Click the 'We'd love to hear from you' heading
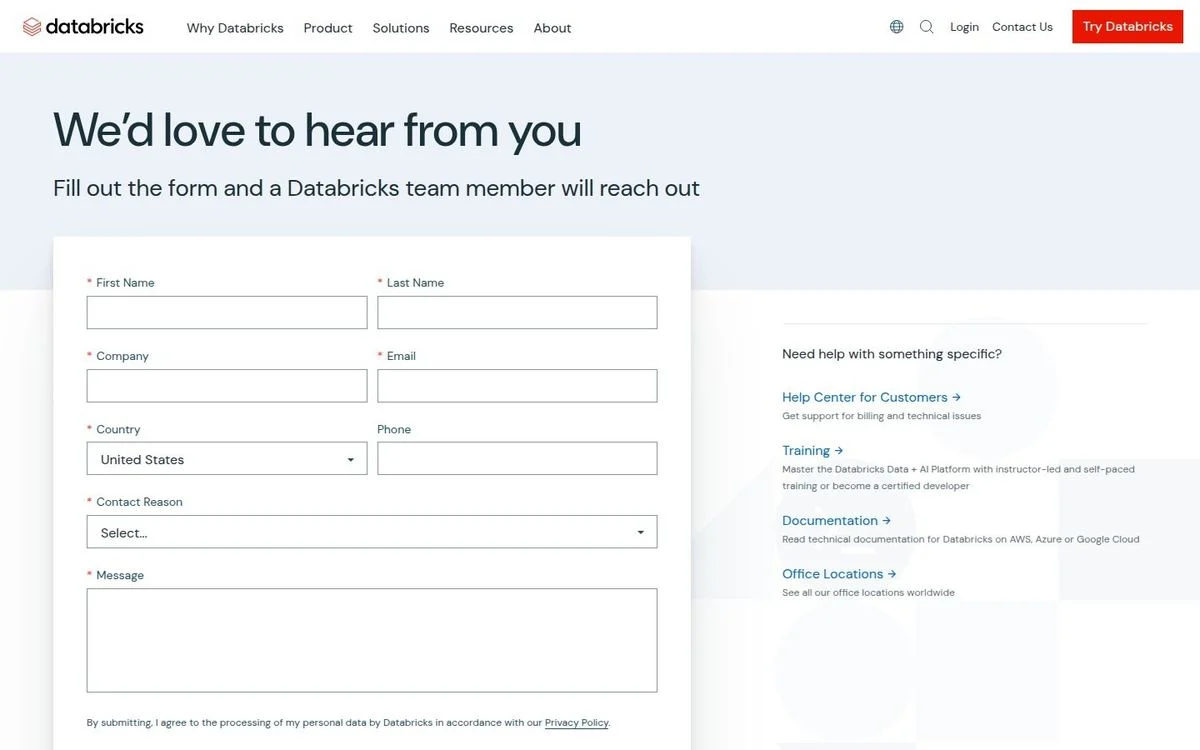This screenshot has height=750, width=1200. coord(317,131)
